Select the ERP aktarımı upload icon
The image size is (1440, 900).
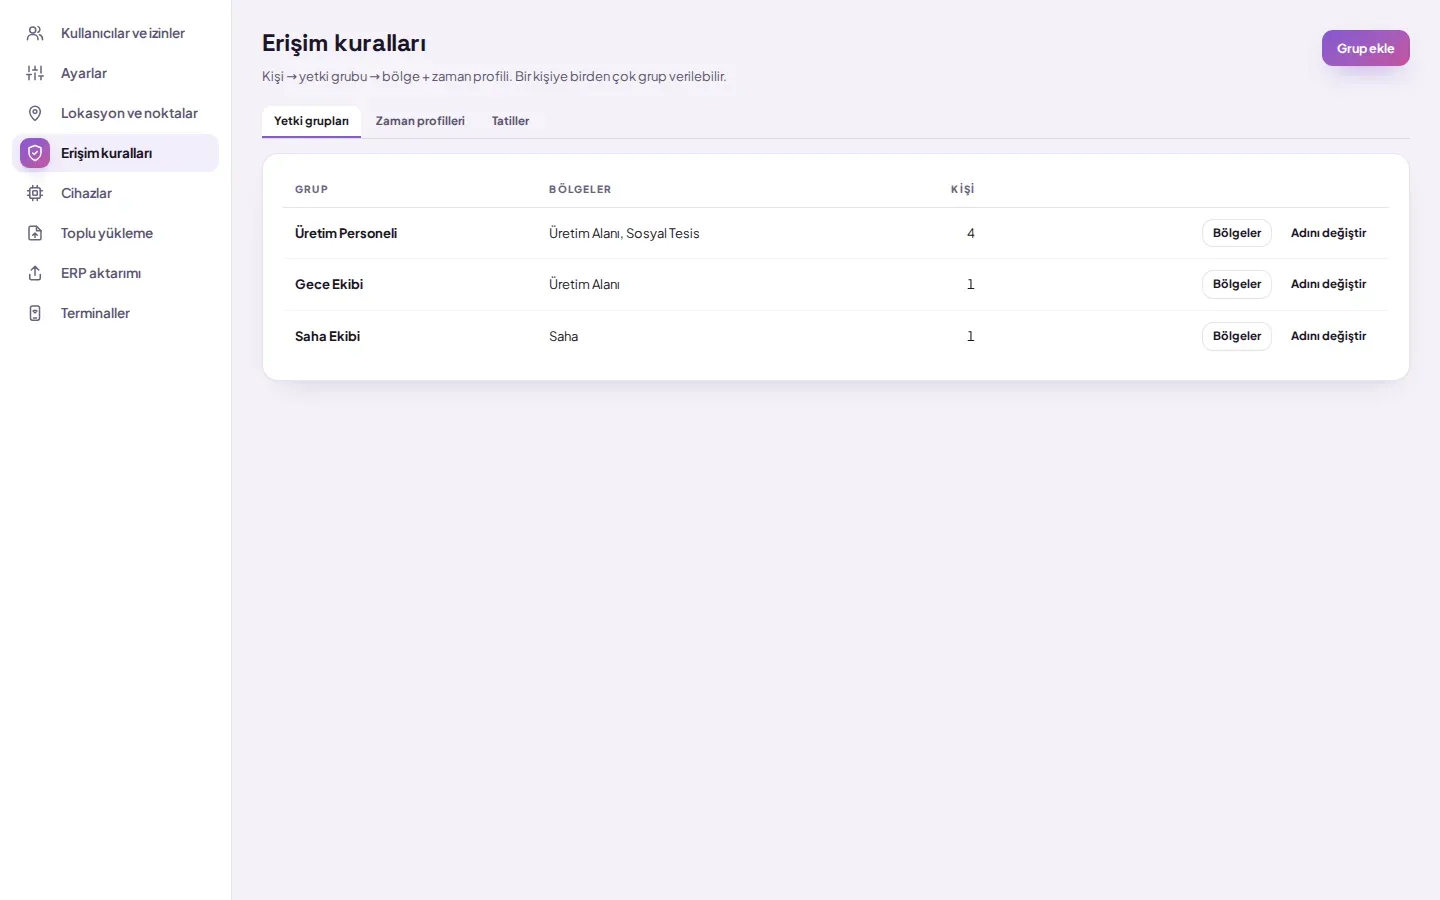(35, 273)
